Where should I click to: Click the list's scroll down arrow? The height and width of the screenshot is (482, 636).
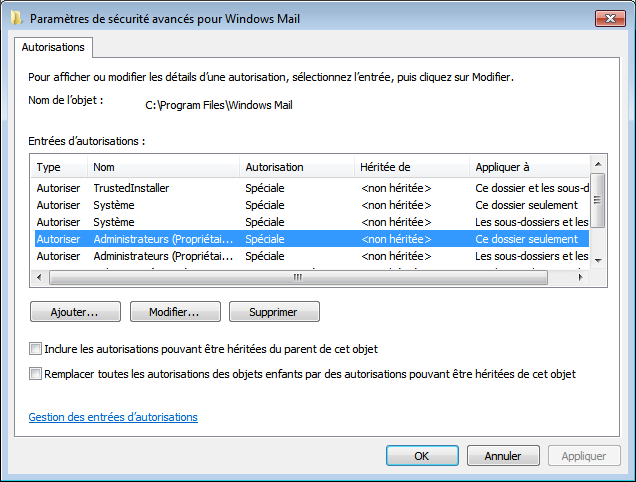click(598, 261)
